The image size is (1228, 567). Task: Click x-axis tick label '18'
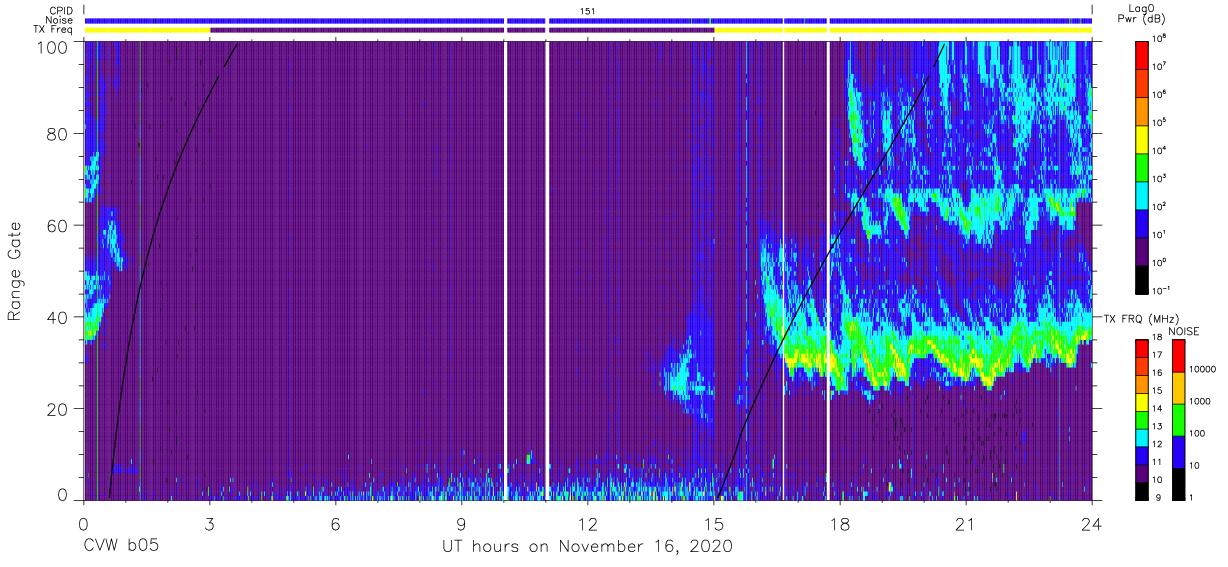pyautogui.click(x=840, y=525)
